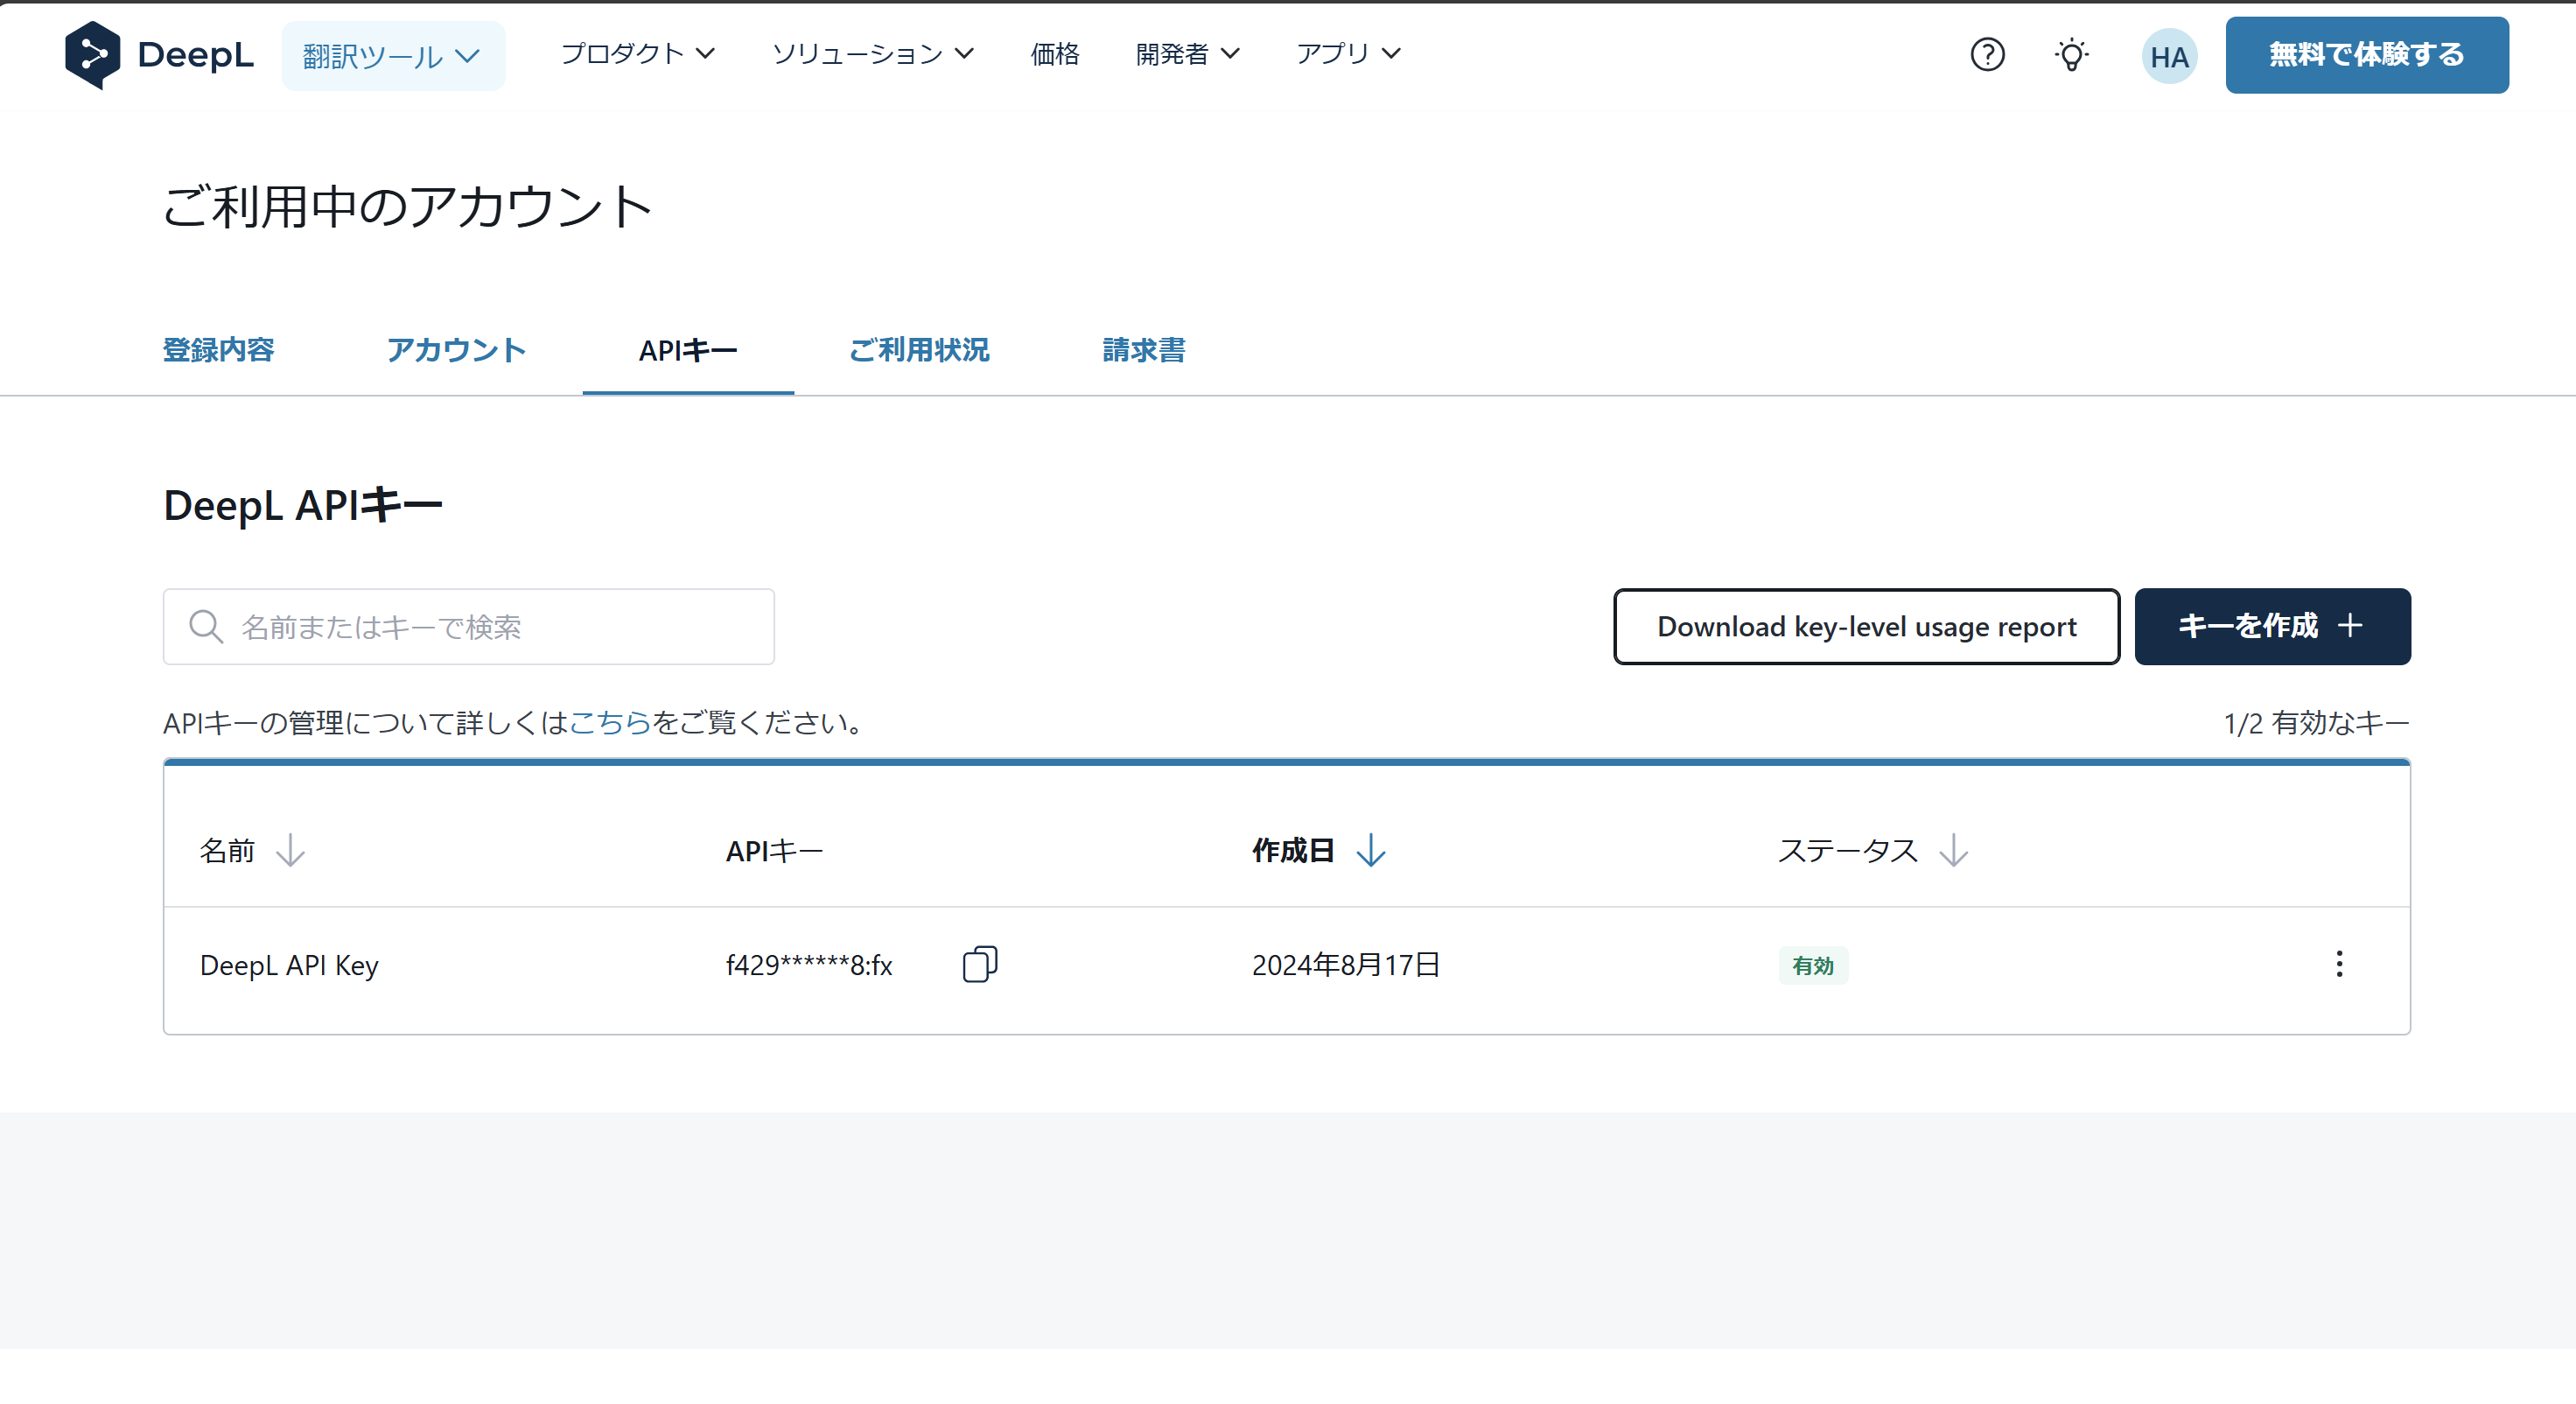The width and height of the screenshot is (2576, 1404).
Task: Click the 無料で体験する button
Action: tap(2366, 55)
